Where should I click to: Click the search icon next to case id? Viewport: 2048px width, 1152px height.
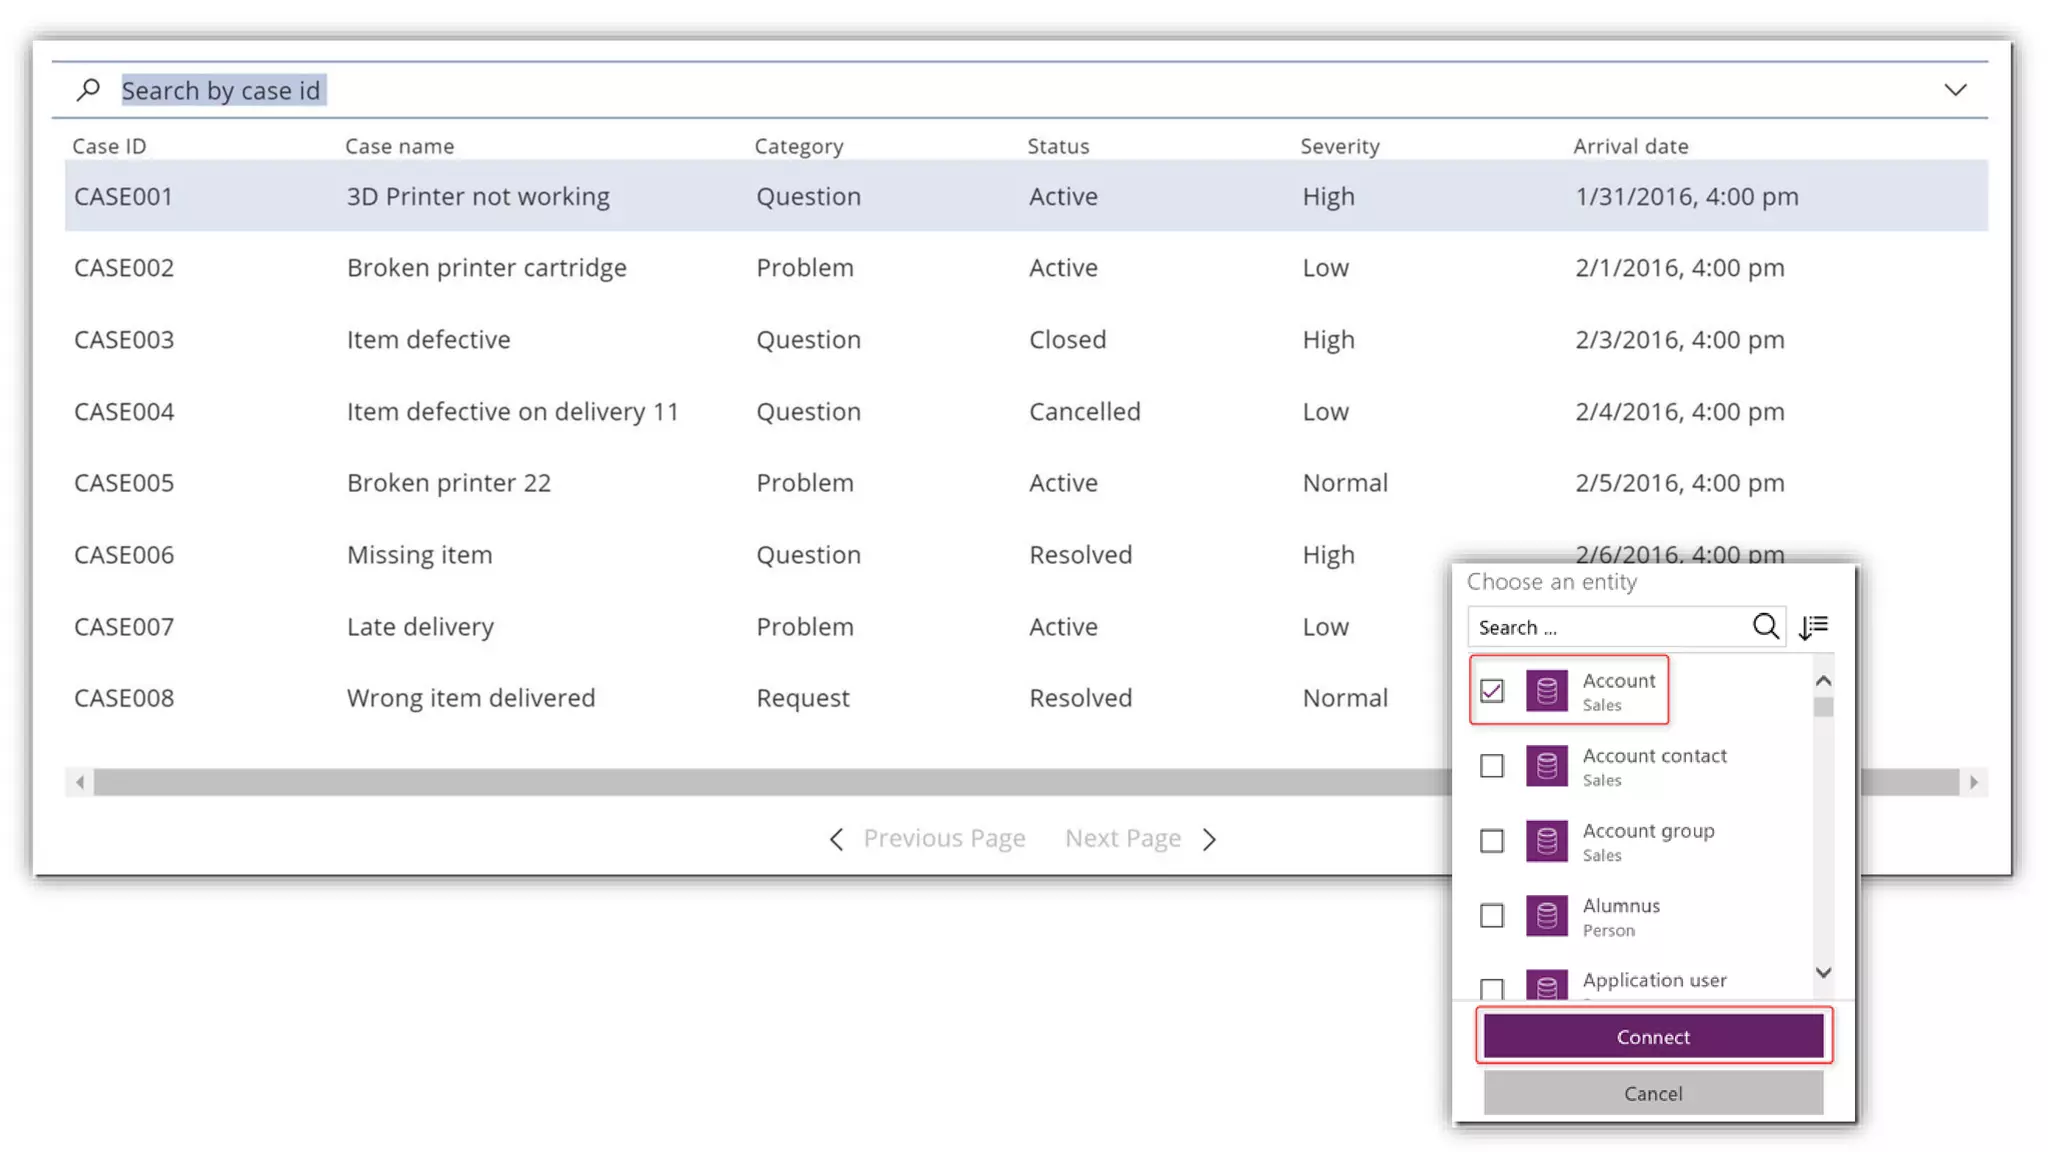point(88,90)
